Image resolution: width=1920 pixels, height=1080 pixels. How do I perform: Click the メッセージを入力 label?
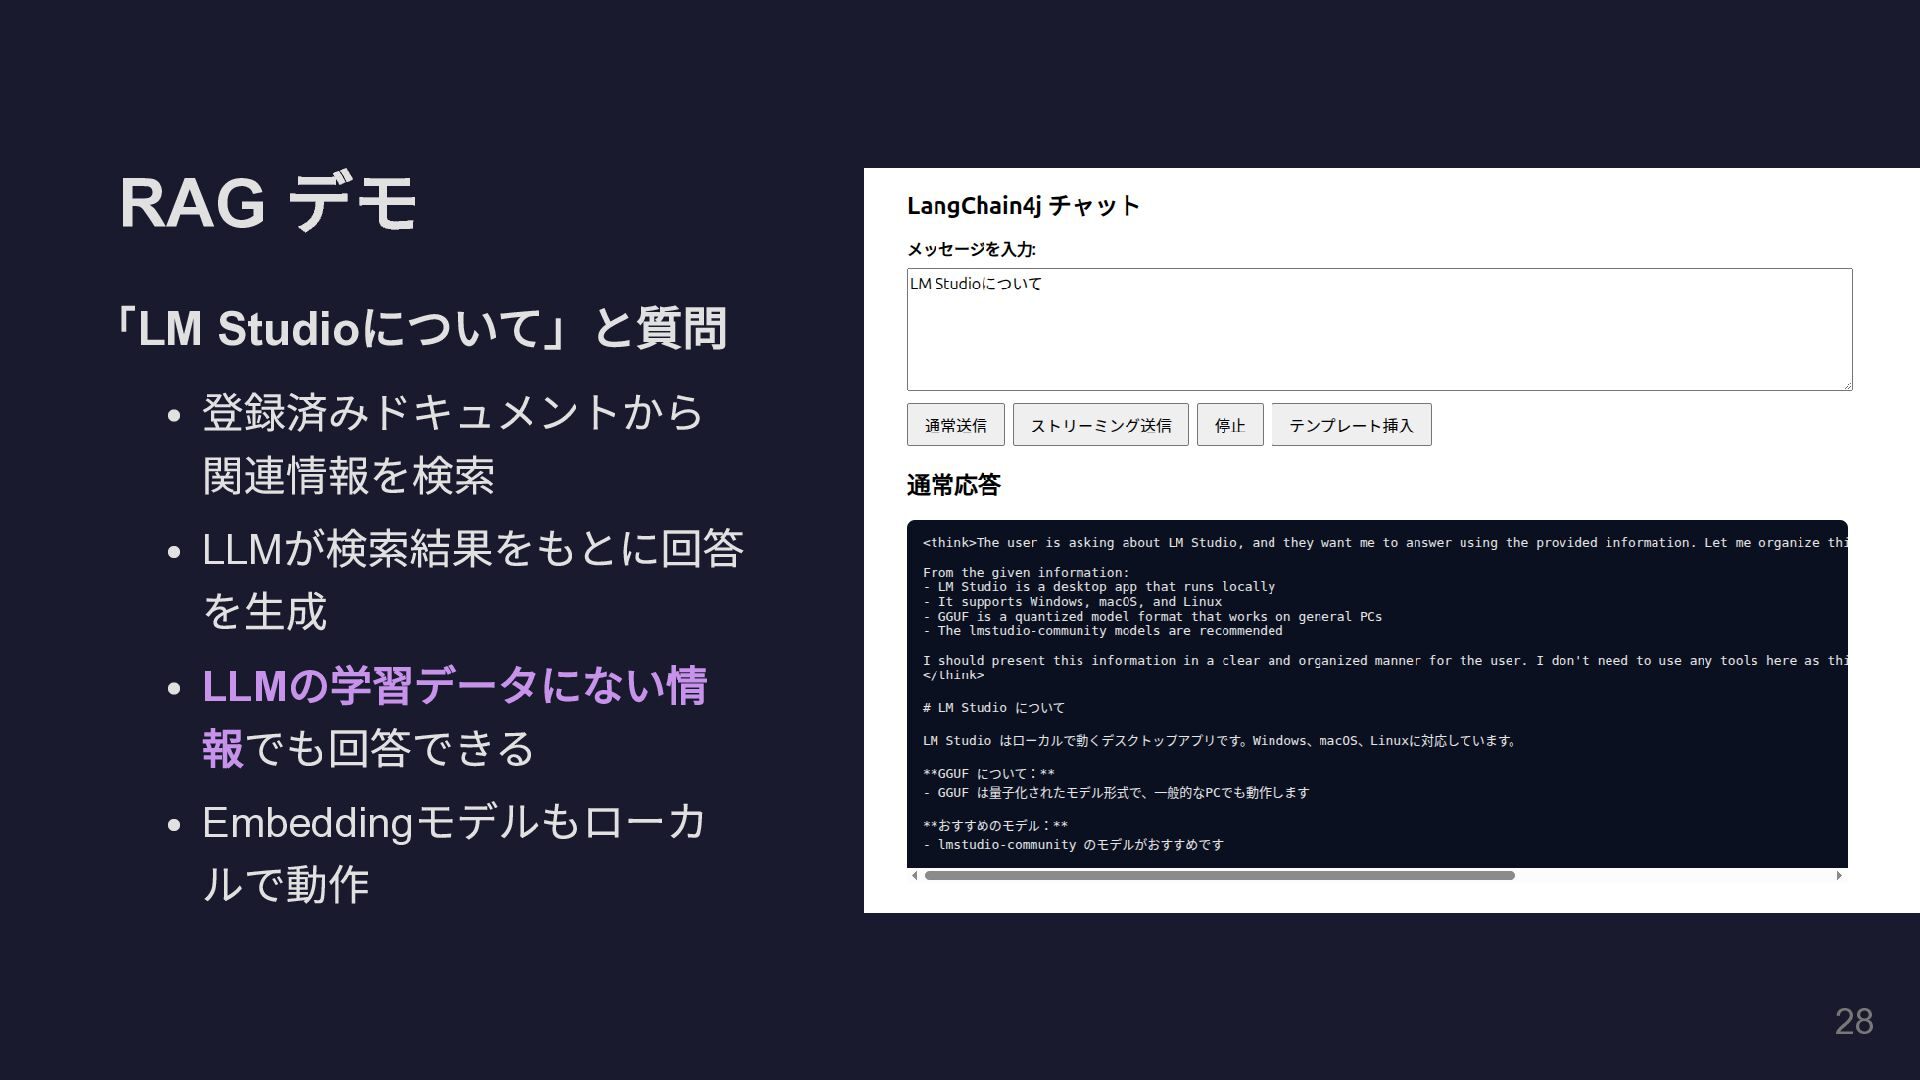click(x=971, y=250)
